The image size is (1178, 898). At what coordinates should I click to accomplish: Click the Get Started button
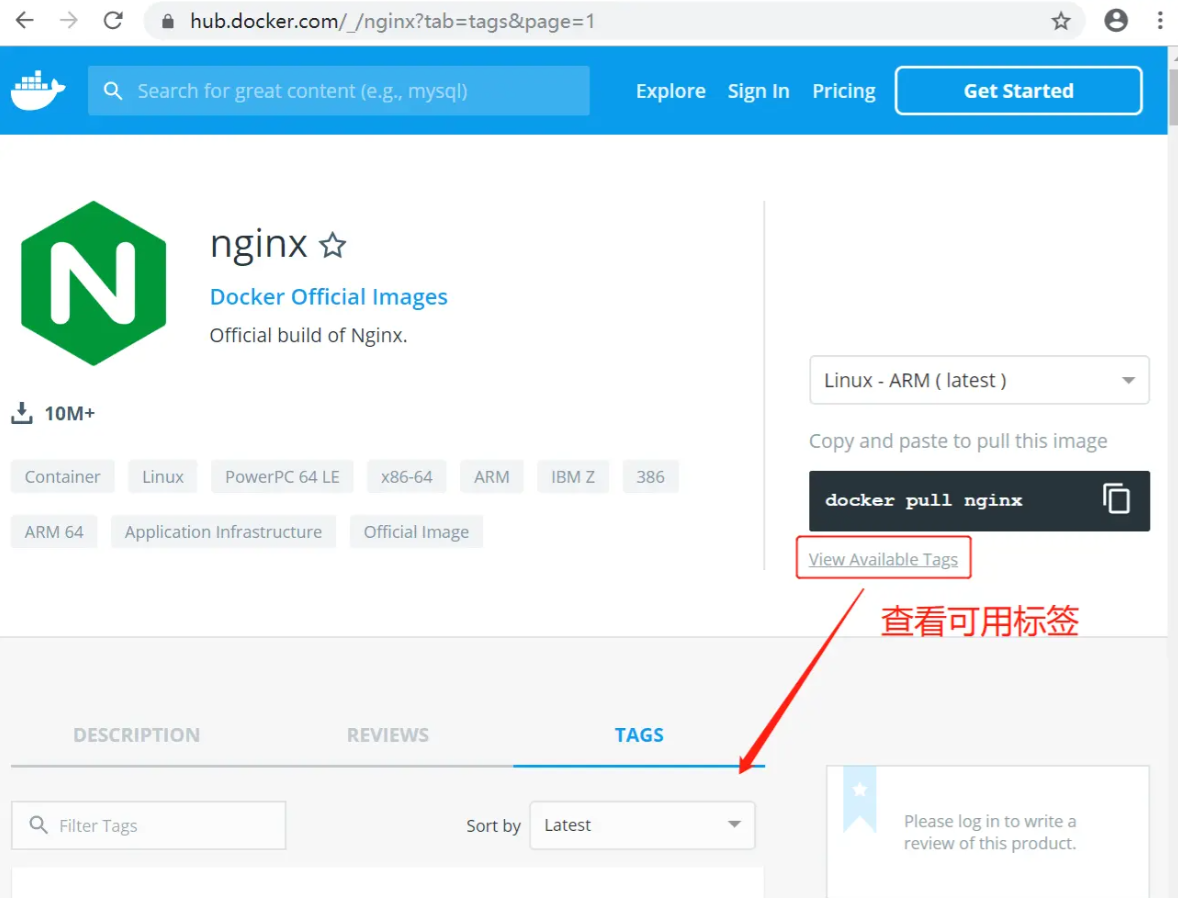coord(1018,91)
